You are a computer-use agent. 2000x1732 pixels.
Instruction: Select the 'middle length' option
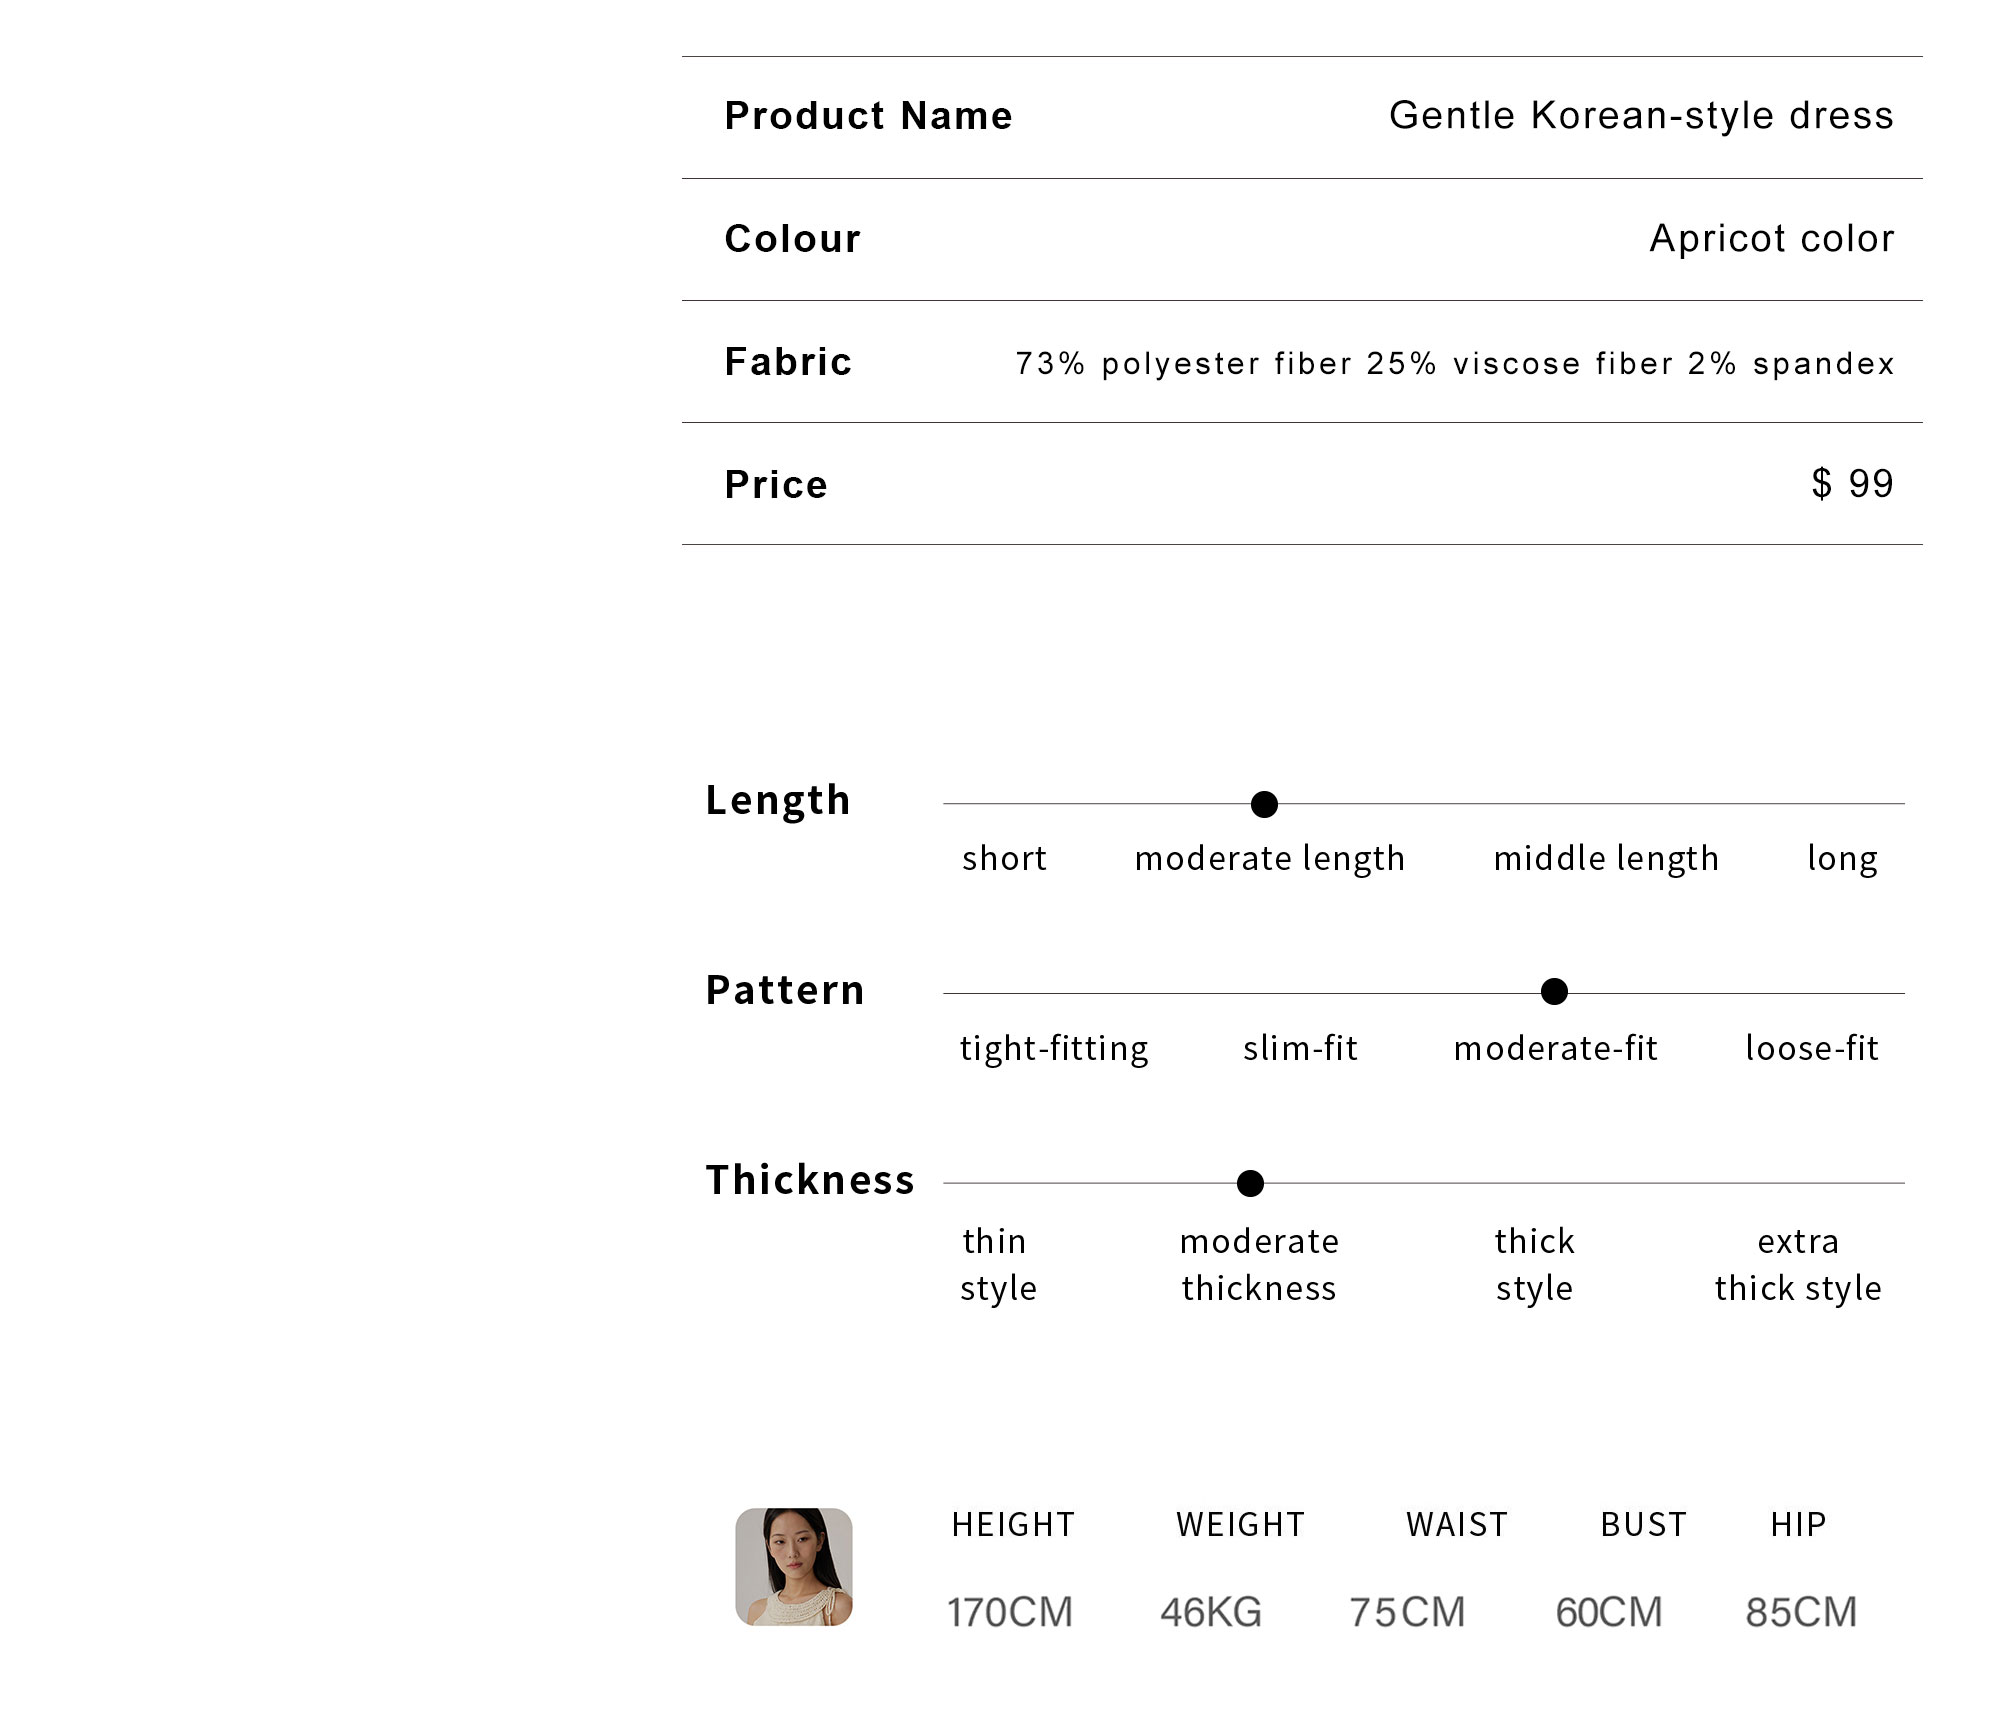[x=1606, y=859]
